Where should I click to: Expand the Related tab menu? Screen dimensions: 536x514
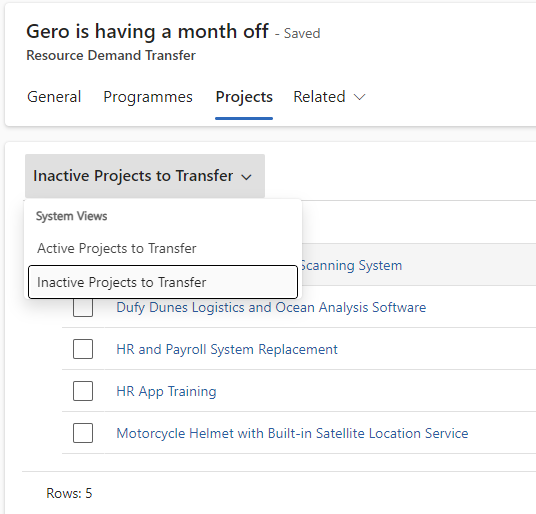pyautogui.click(x=329, y=97)
